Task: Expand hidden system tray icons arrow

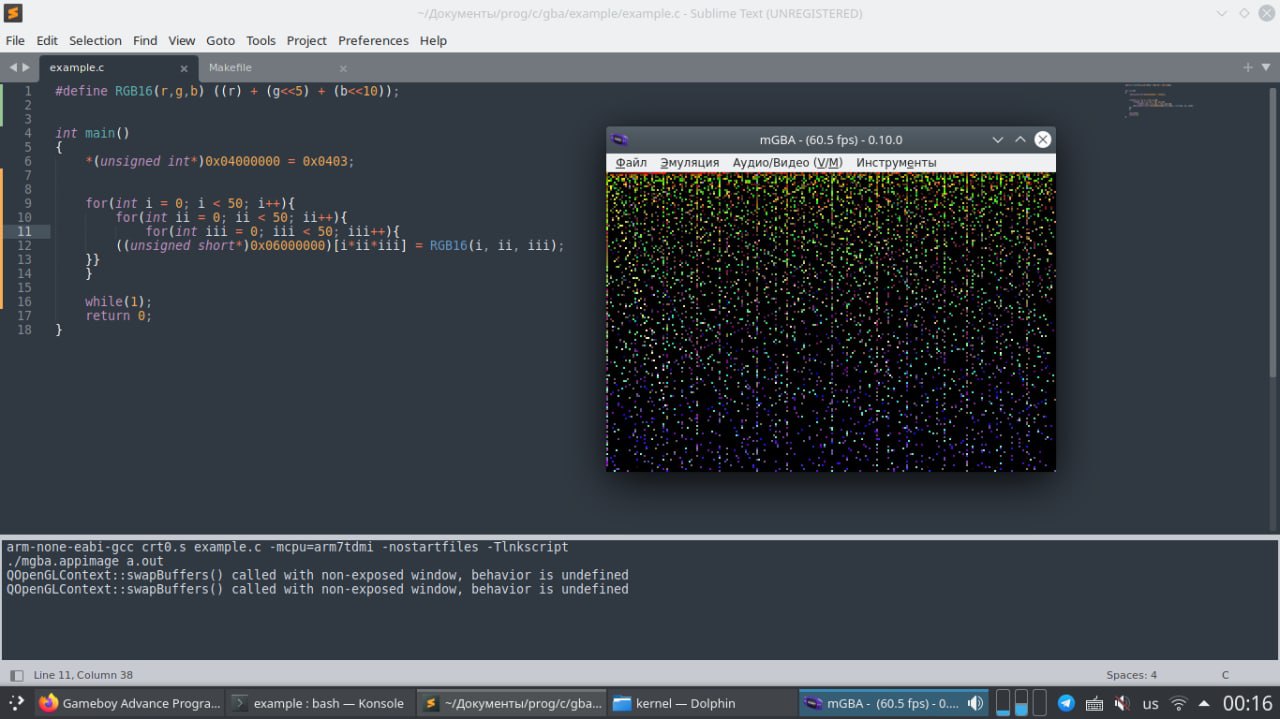Action: tap(1204, 703)
